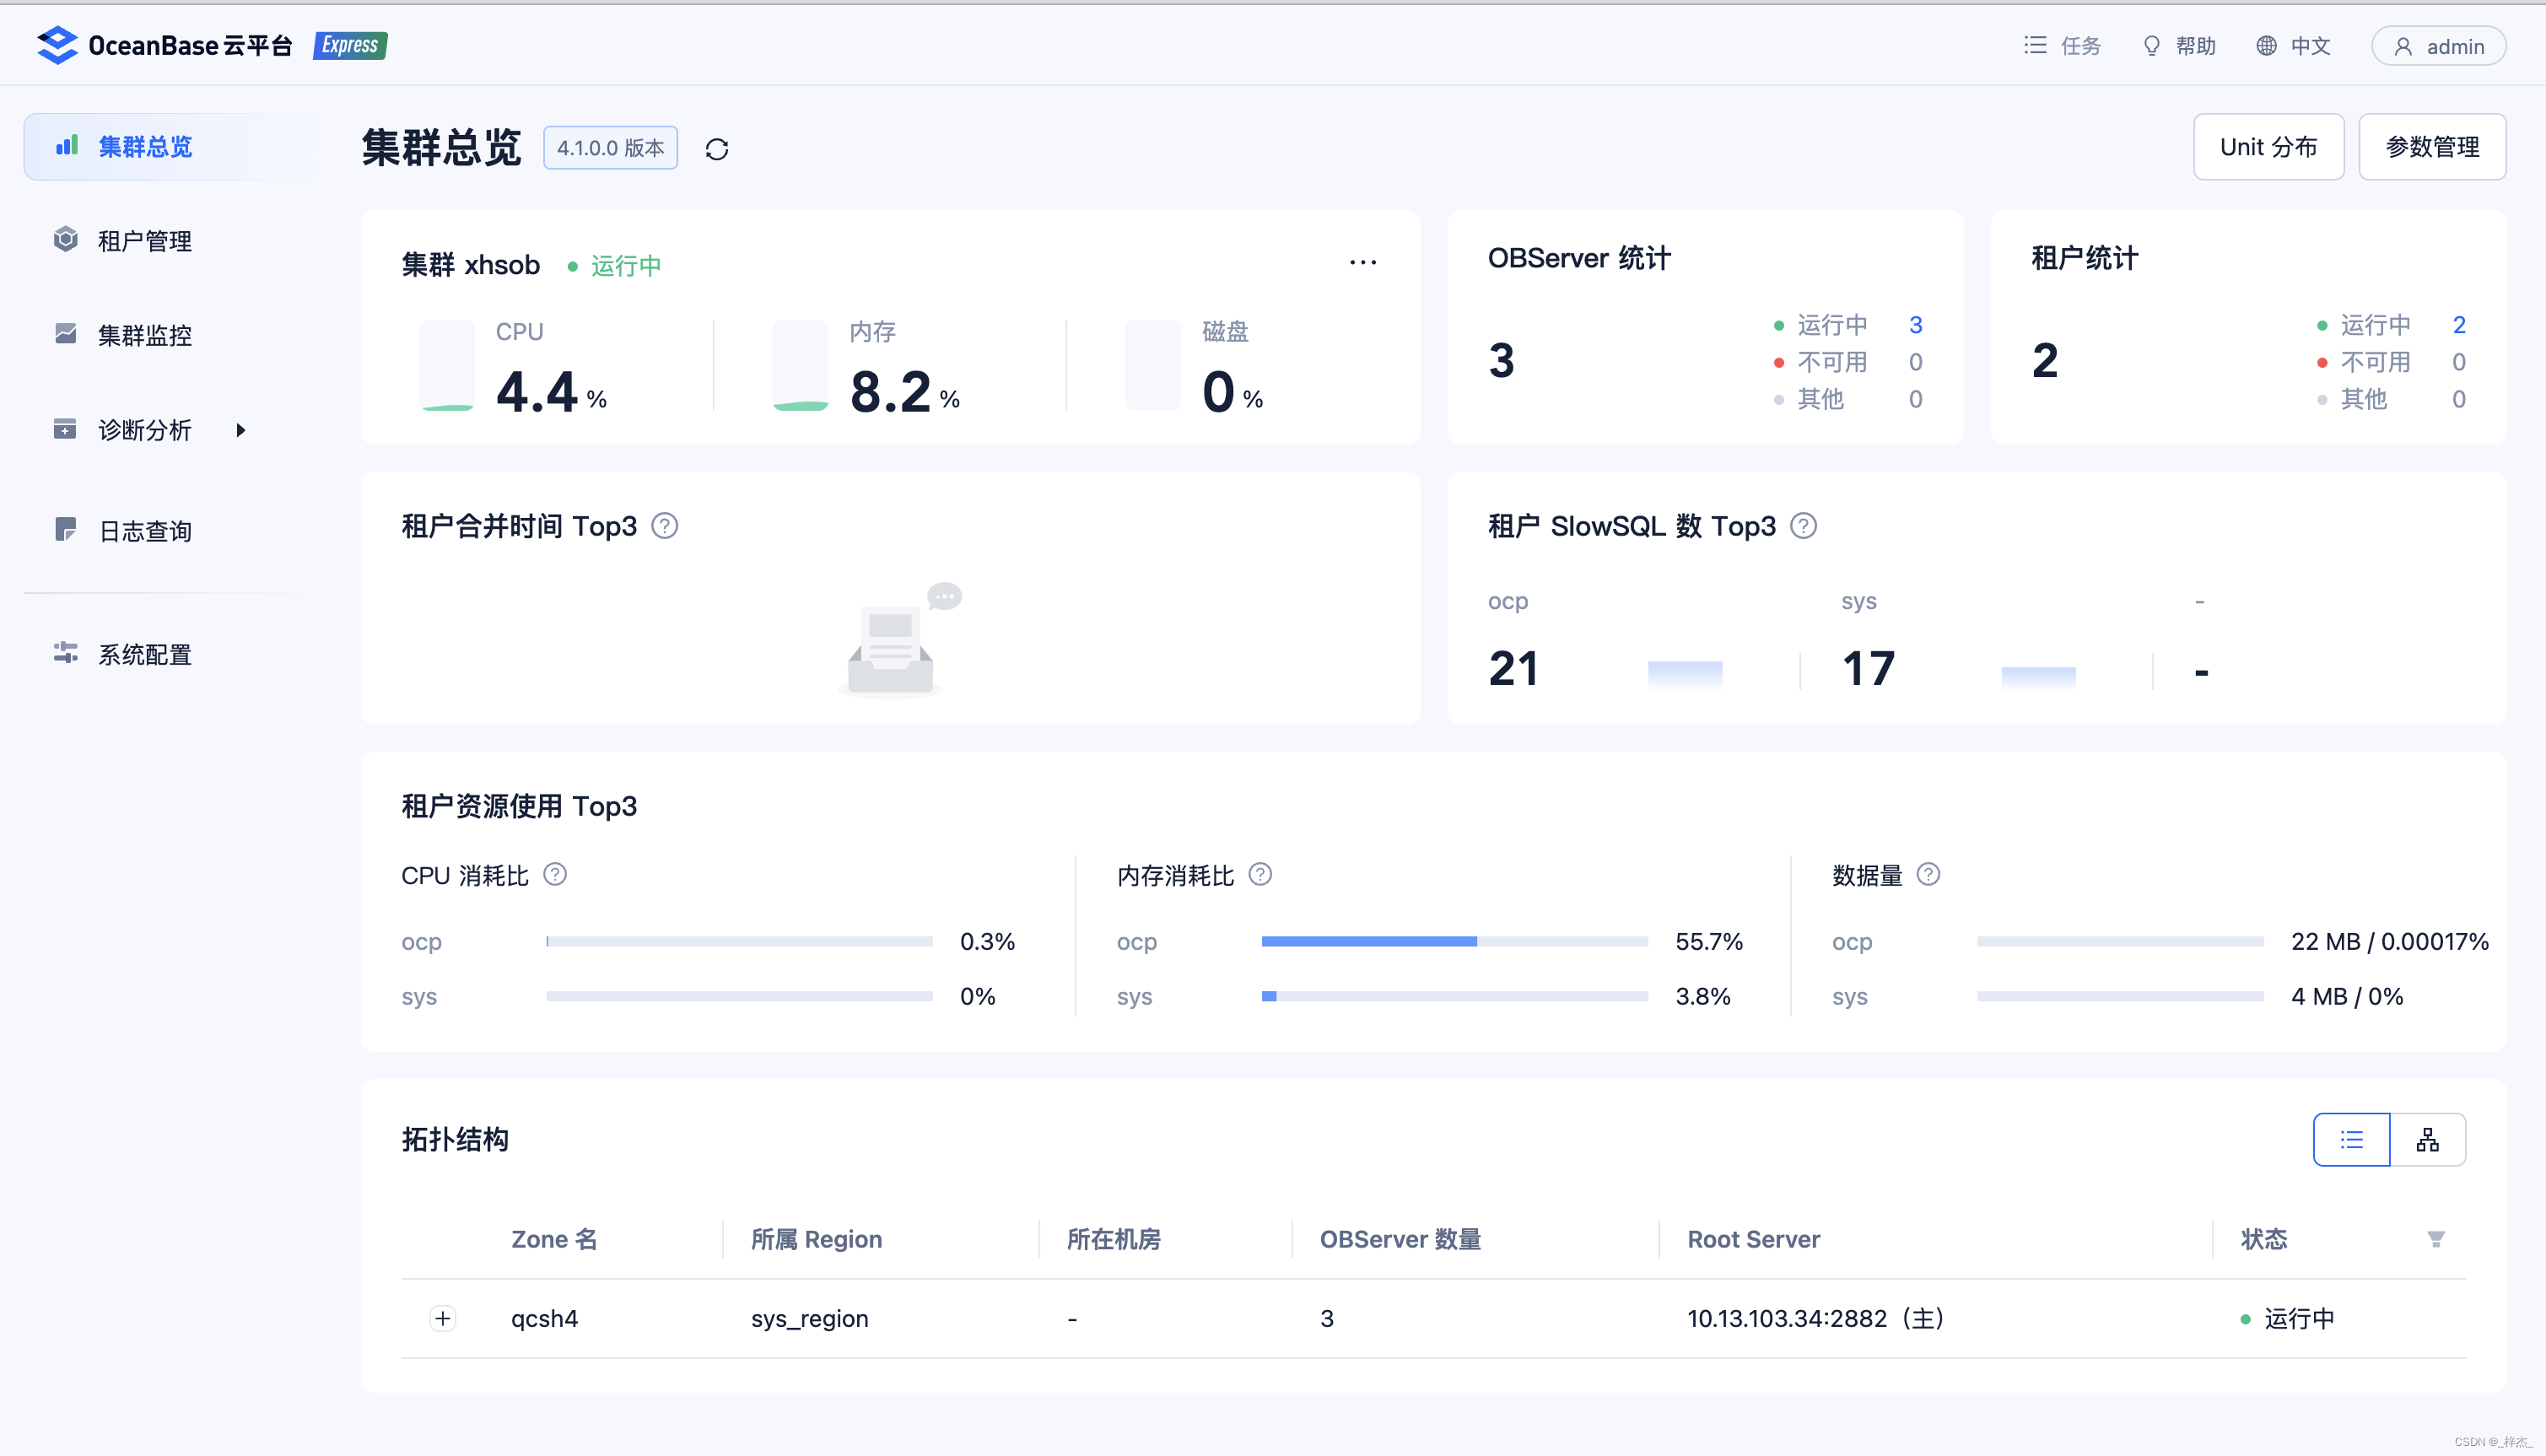
Task: Expand the qcsh4 zone row
Action: click(443, 1318)
